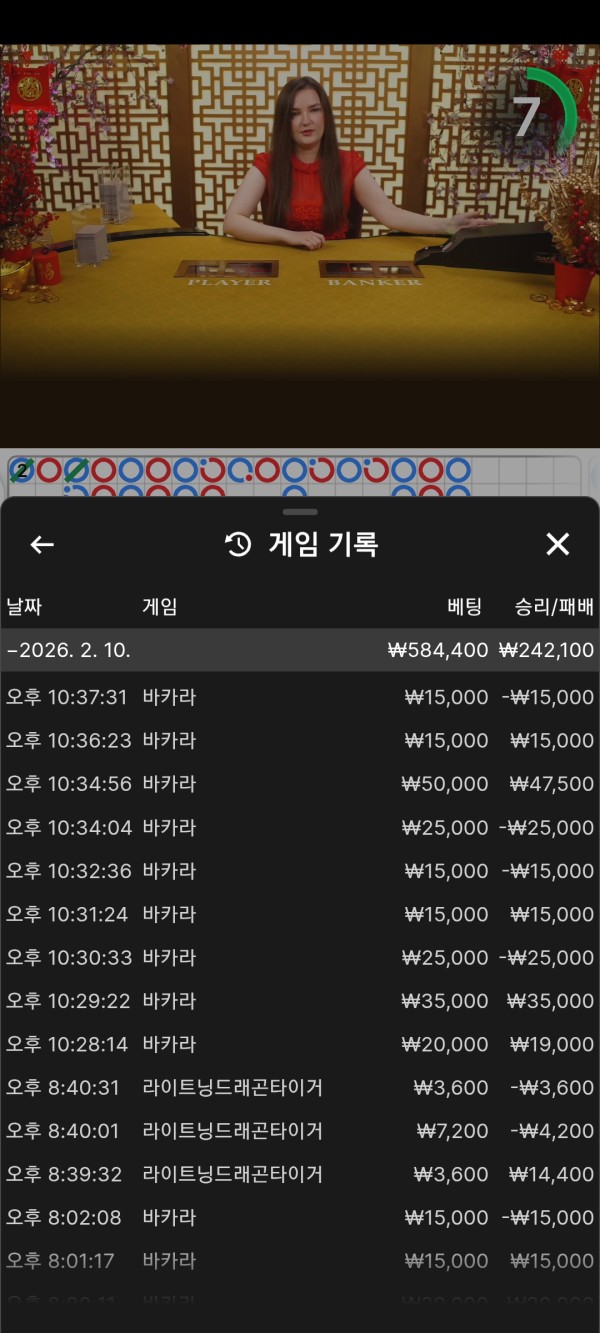
Task: Open the 오후 10:30:33 바카라 record
Action: pos(300,957)
